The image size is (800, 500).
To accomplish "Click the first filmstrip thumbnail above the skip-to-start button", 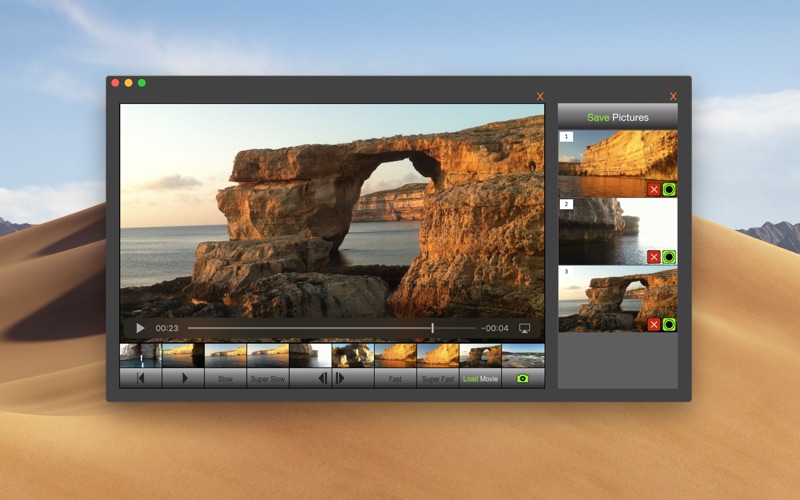I will (141, 355).
